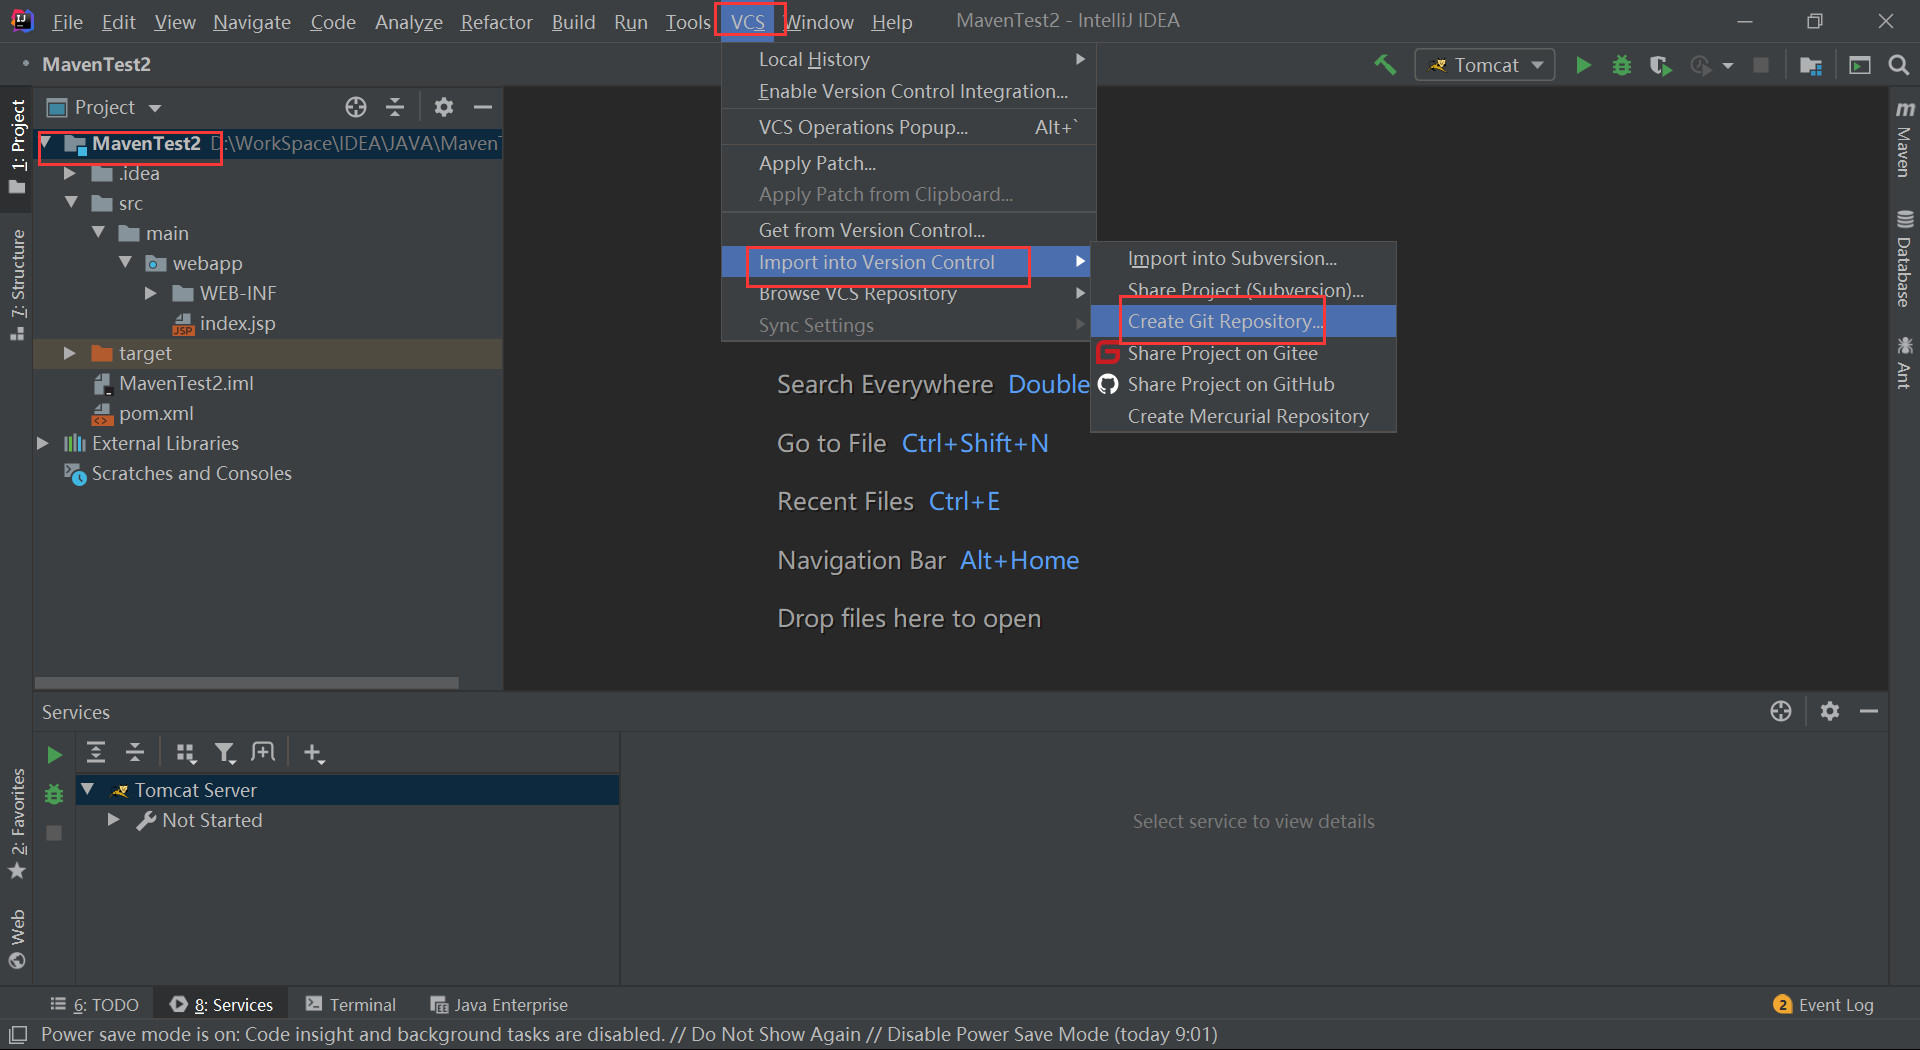1920x1050 pixels.
Task: Switch to the Terminal tab
Action: coord(351,1005)
